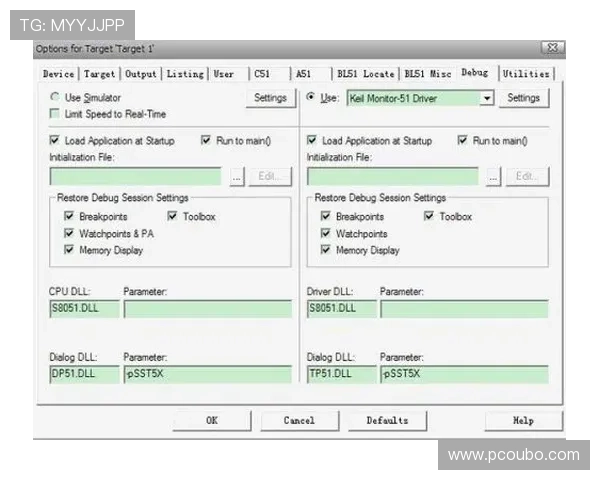Uncheck left Watchpoints & PA checkbox
This screenshot has height=480, width=600.
pyautogui.click(x=69, y=233)
